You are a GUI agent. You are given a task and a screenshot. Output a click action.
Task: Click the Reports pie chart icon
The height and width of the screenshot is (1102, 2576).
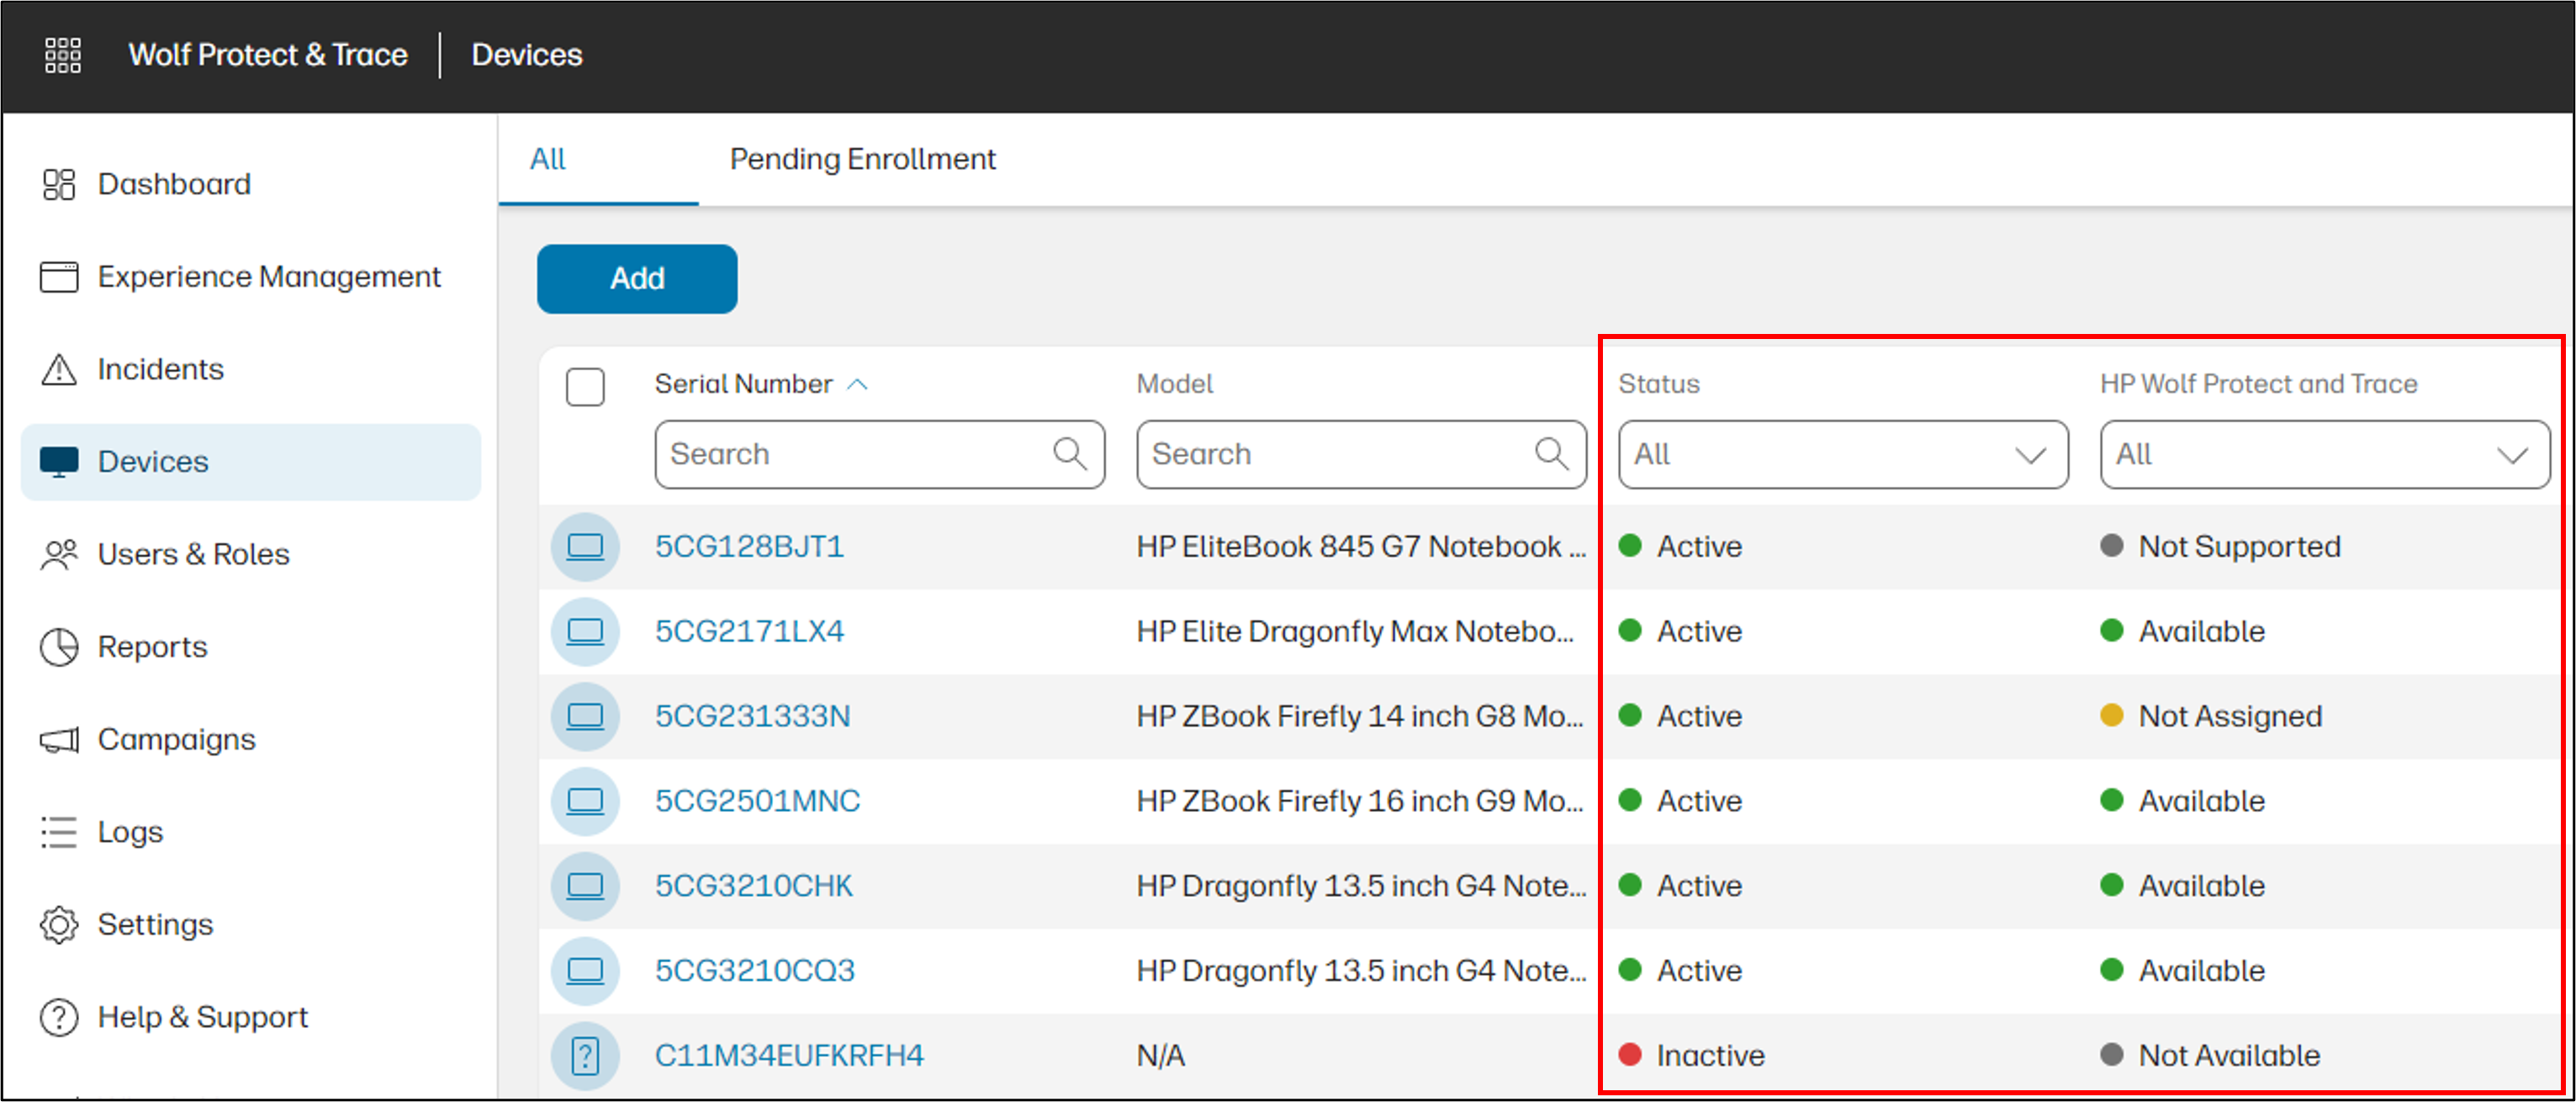[x=58, y=646]
